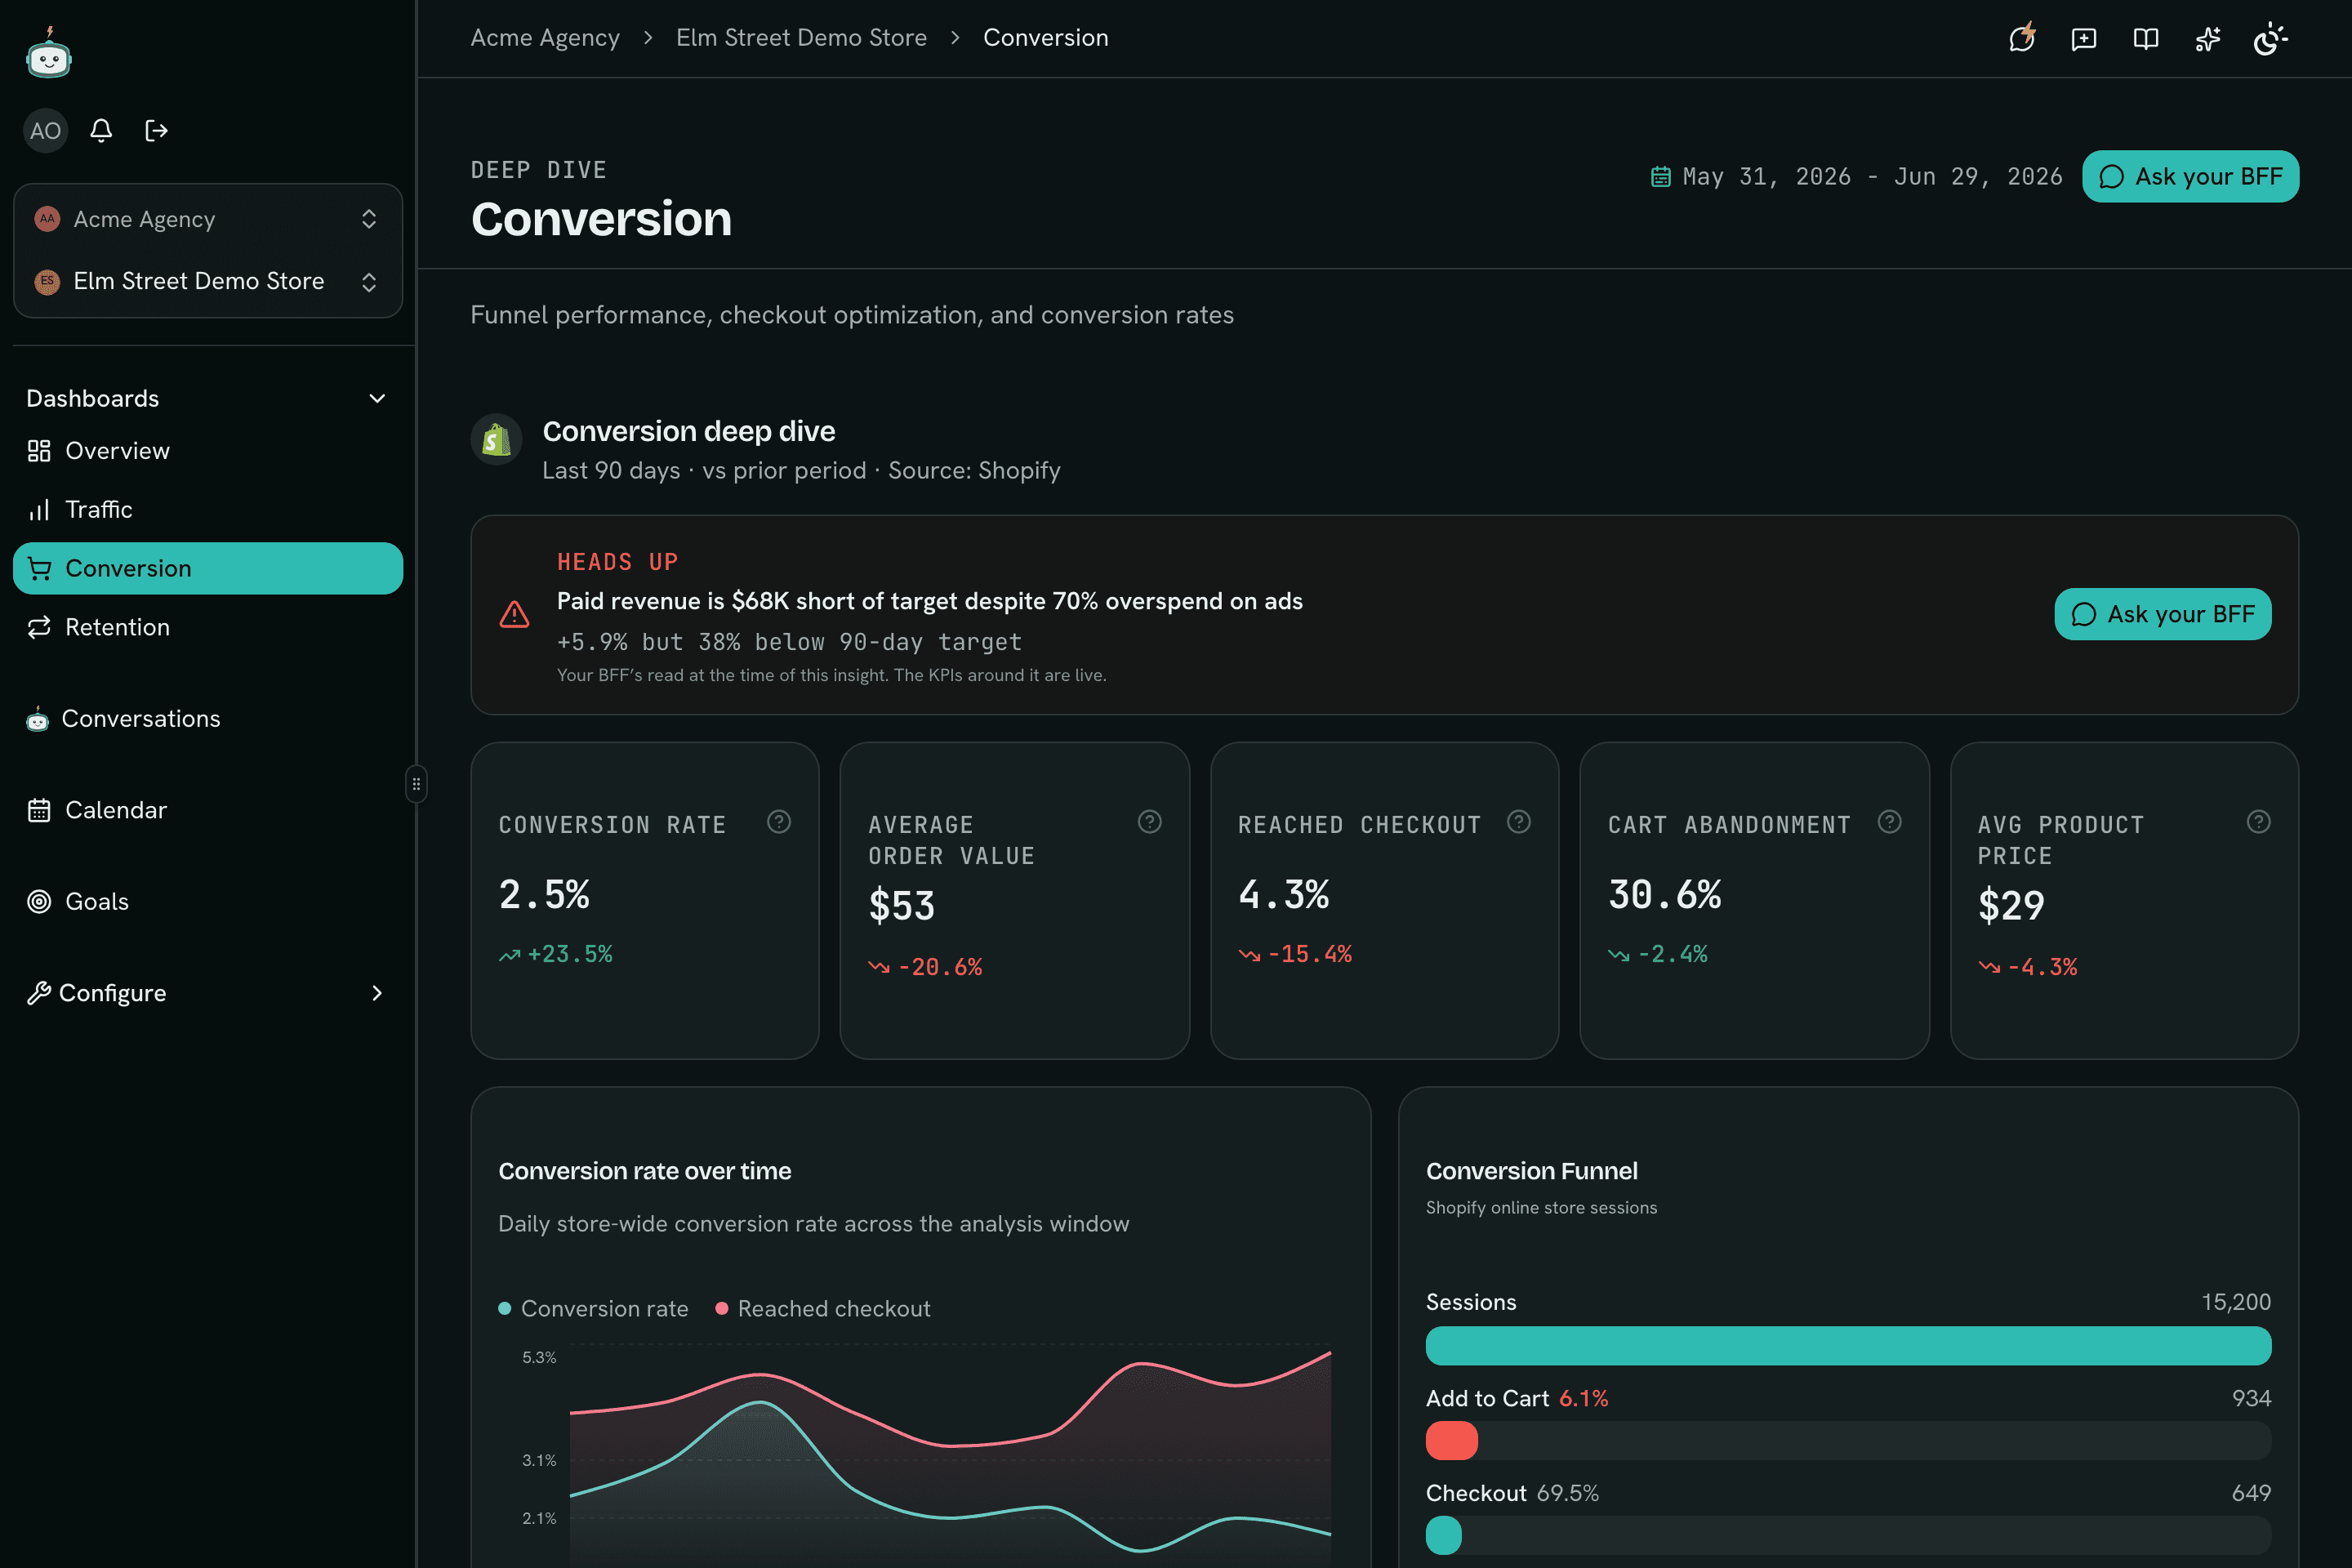Collapse the Dashboards section chevron
Viewport: 2352px width, 1568px height.
pyautogui.click(x=377, y=398)
